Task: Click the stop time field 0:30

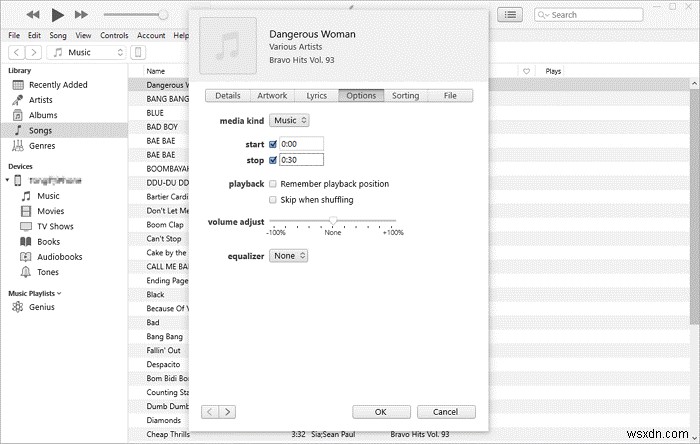Action: pyautogui.click(x=301, y=160)
